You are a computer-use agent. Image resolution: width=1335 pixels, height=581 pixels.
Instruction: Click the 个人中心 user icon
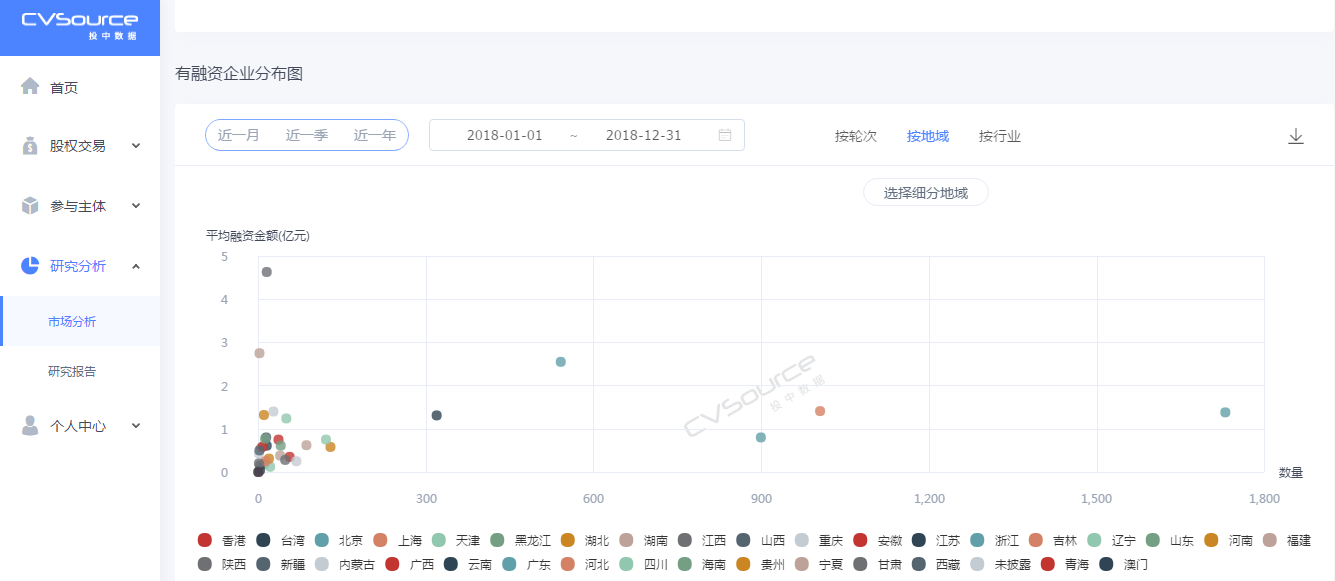[30, 426]
